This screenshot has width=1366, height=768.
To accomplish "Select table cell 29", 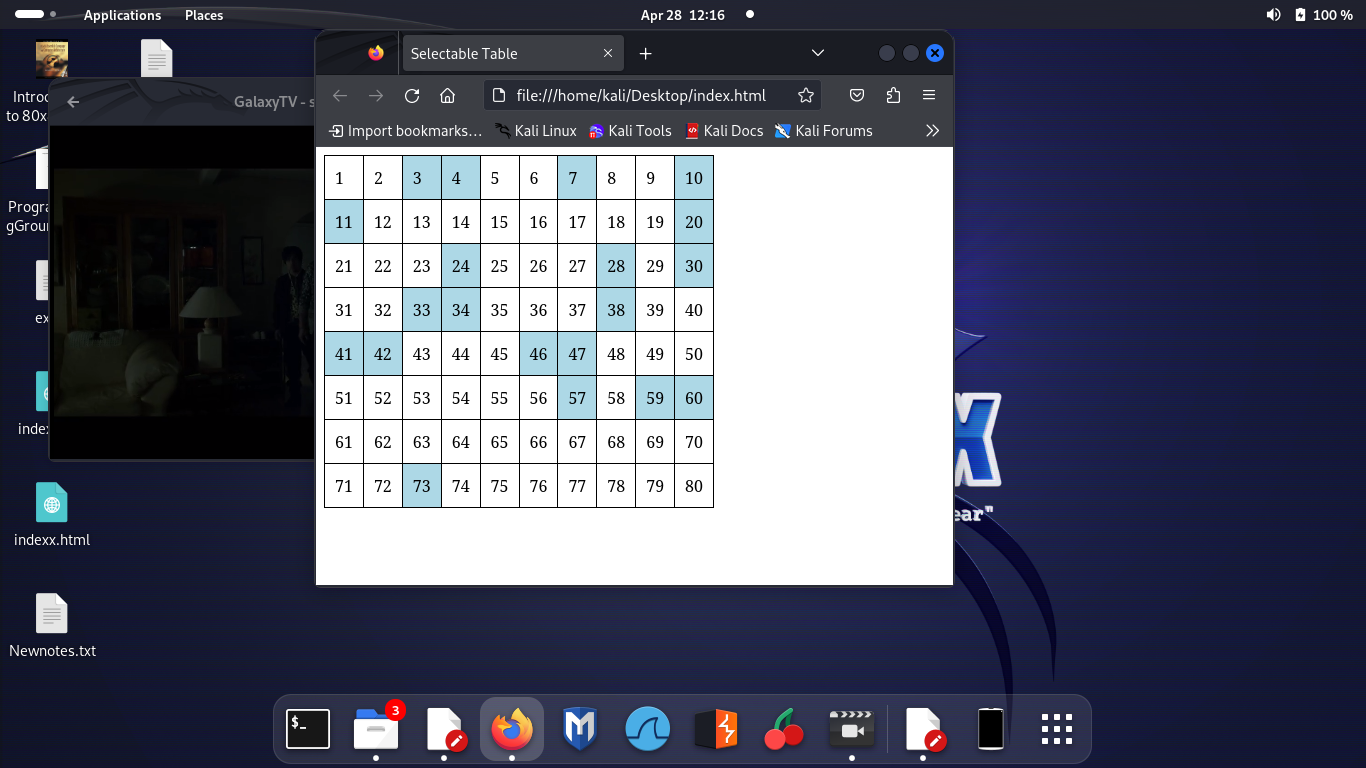I will point(655,266).
